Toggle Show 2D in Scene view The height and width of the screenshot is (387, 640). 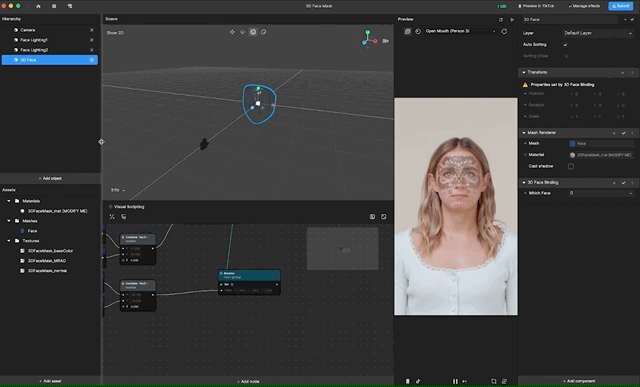pyautogui.click(x=115, y=33)
